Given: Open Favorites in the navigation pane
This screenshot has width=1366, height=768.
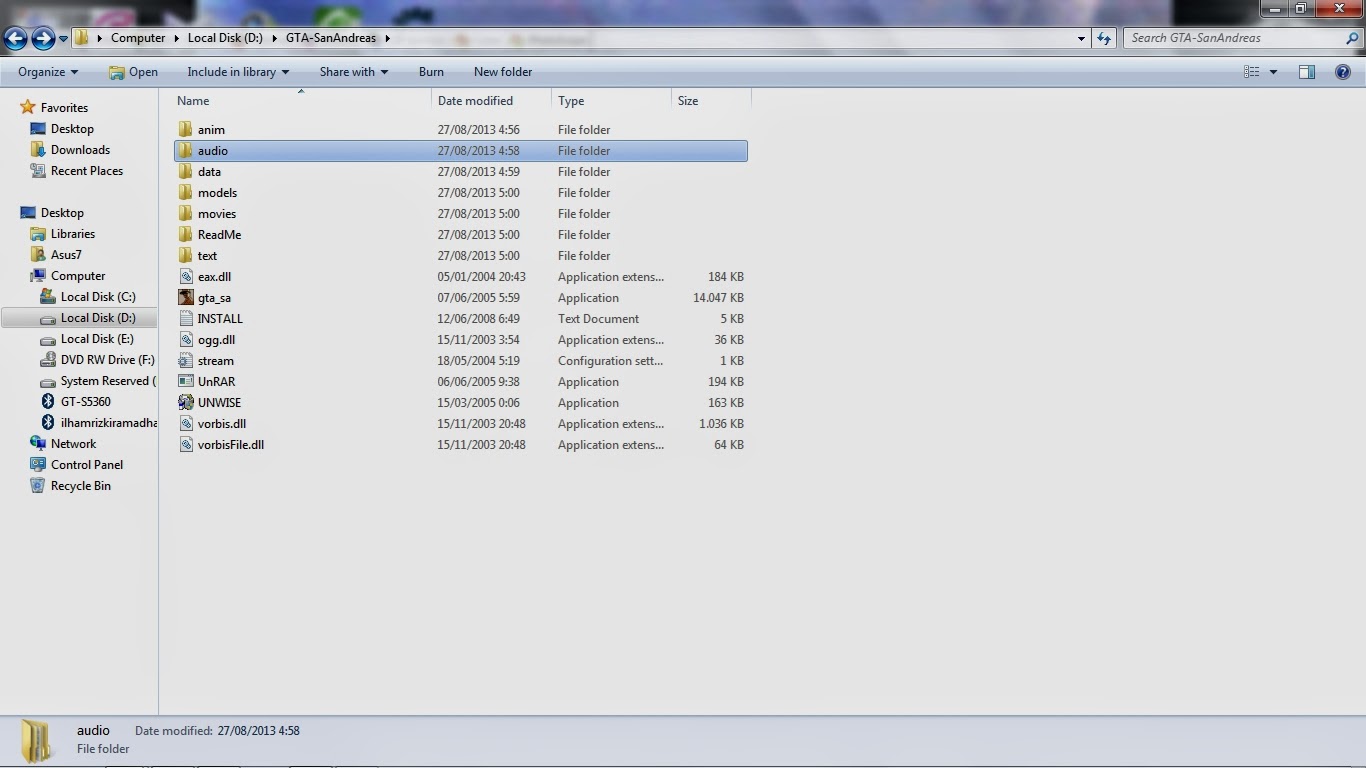Looking at the screenshot, I should (64, 108).
